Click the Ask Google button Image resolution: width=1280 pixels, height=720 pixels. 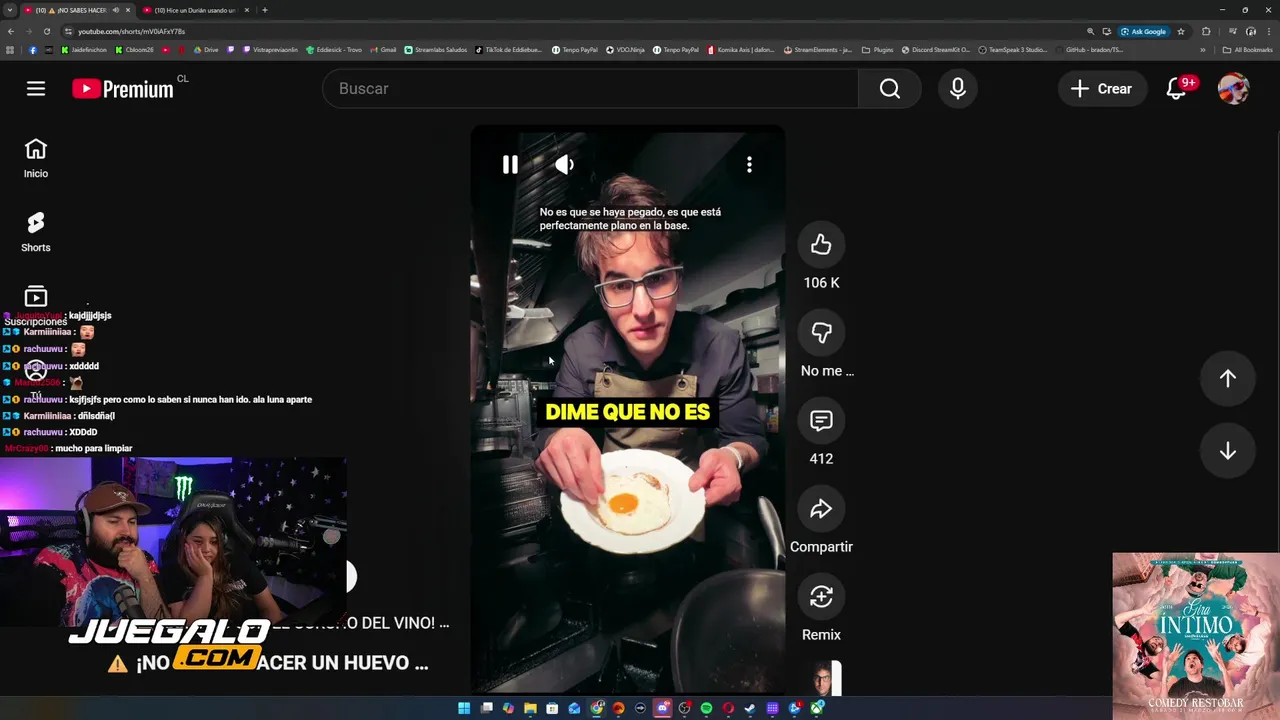[1143, 31]
